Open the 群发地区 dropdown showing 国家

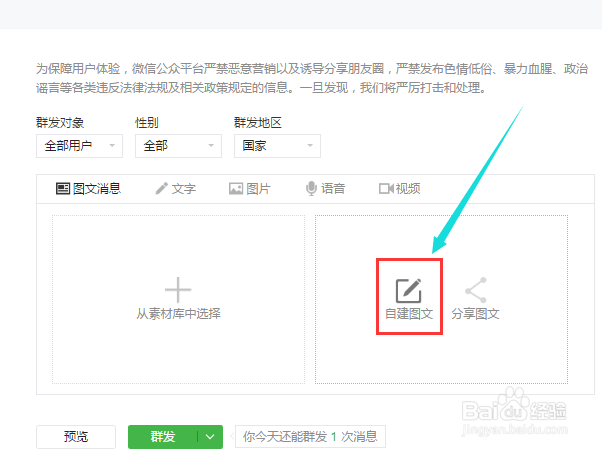278,146
